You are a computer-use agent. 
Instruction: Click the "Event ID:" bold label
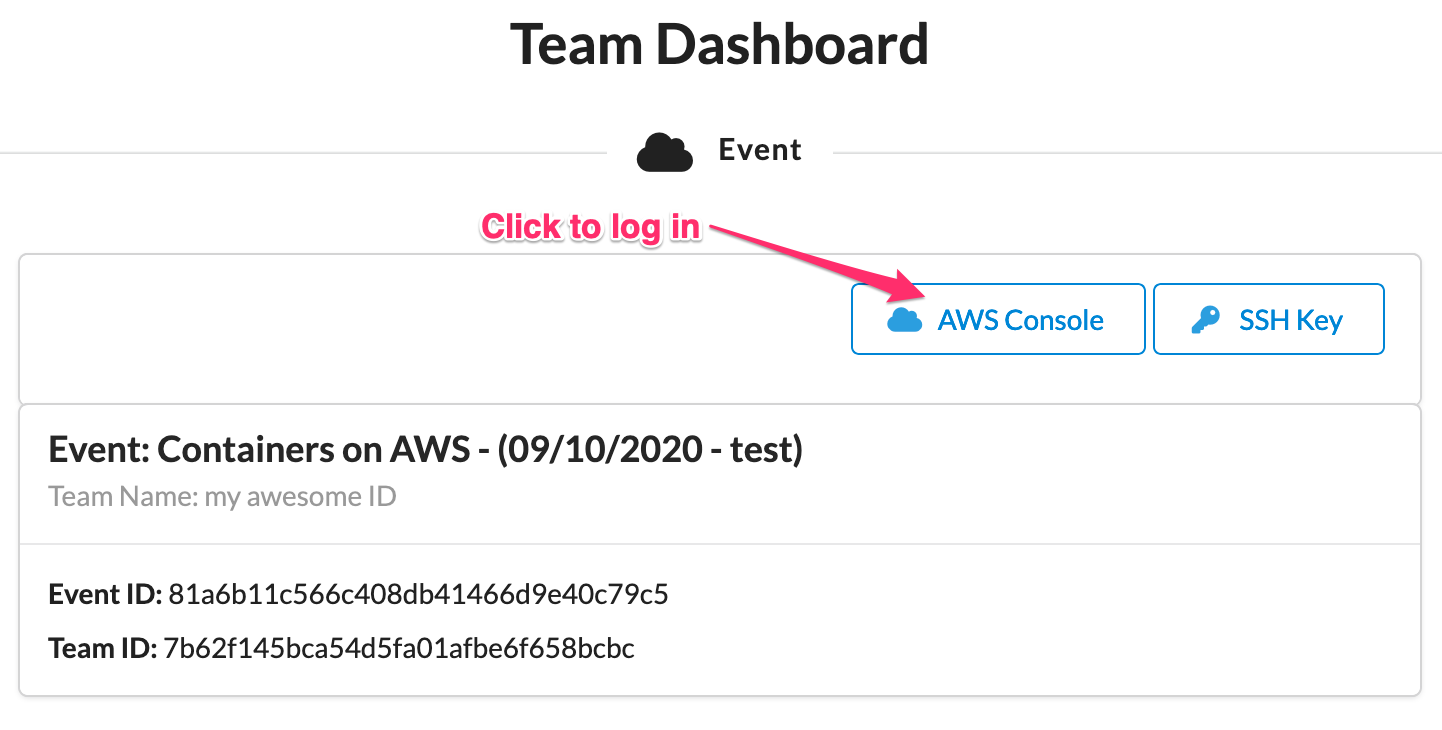pos(105,595)
